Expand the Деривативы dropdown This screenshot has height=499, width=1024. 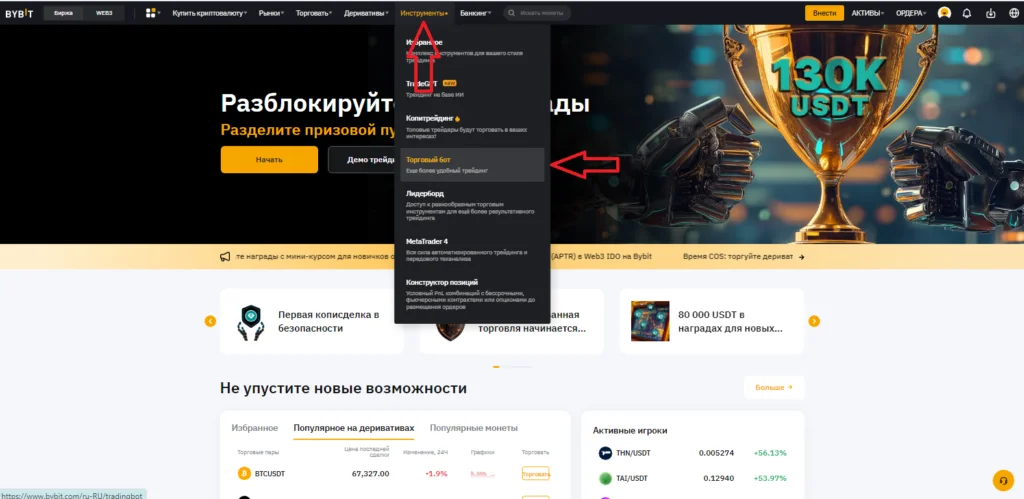[366, 13]
